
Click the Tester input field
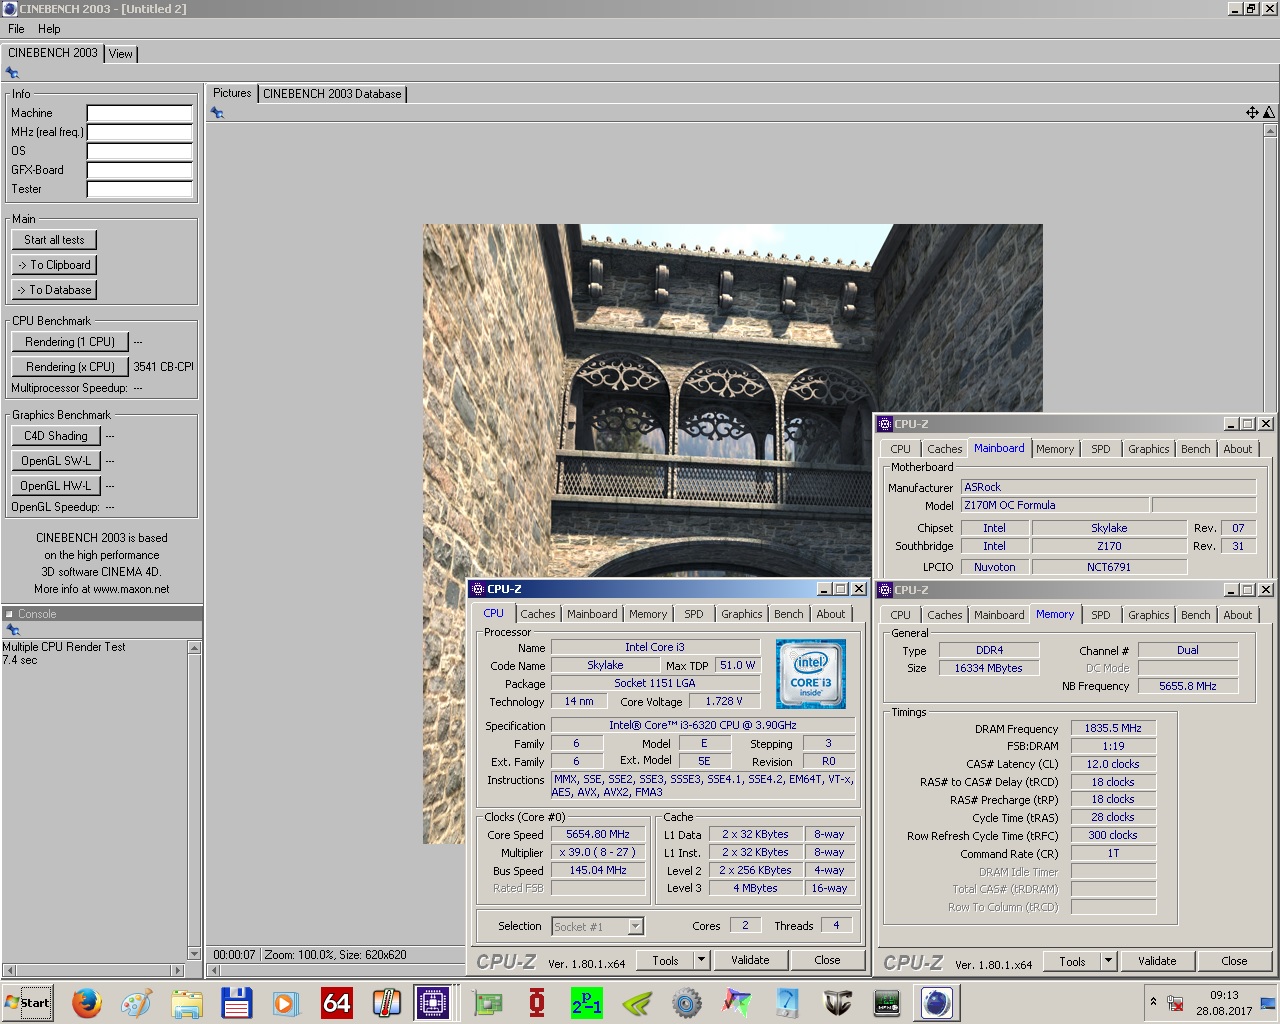pos(139,189)
